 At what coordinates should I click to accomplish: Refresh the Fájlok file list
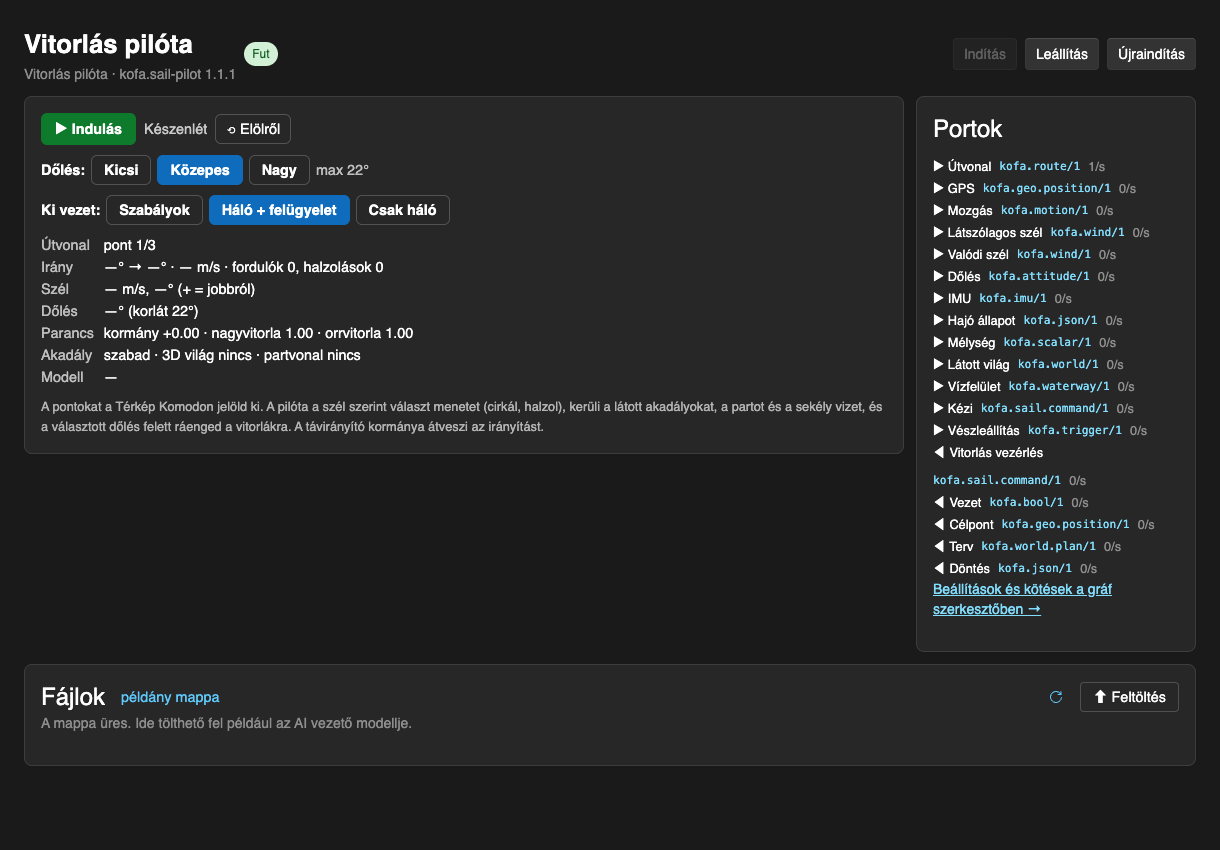[1056, 697]
